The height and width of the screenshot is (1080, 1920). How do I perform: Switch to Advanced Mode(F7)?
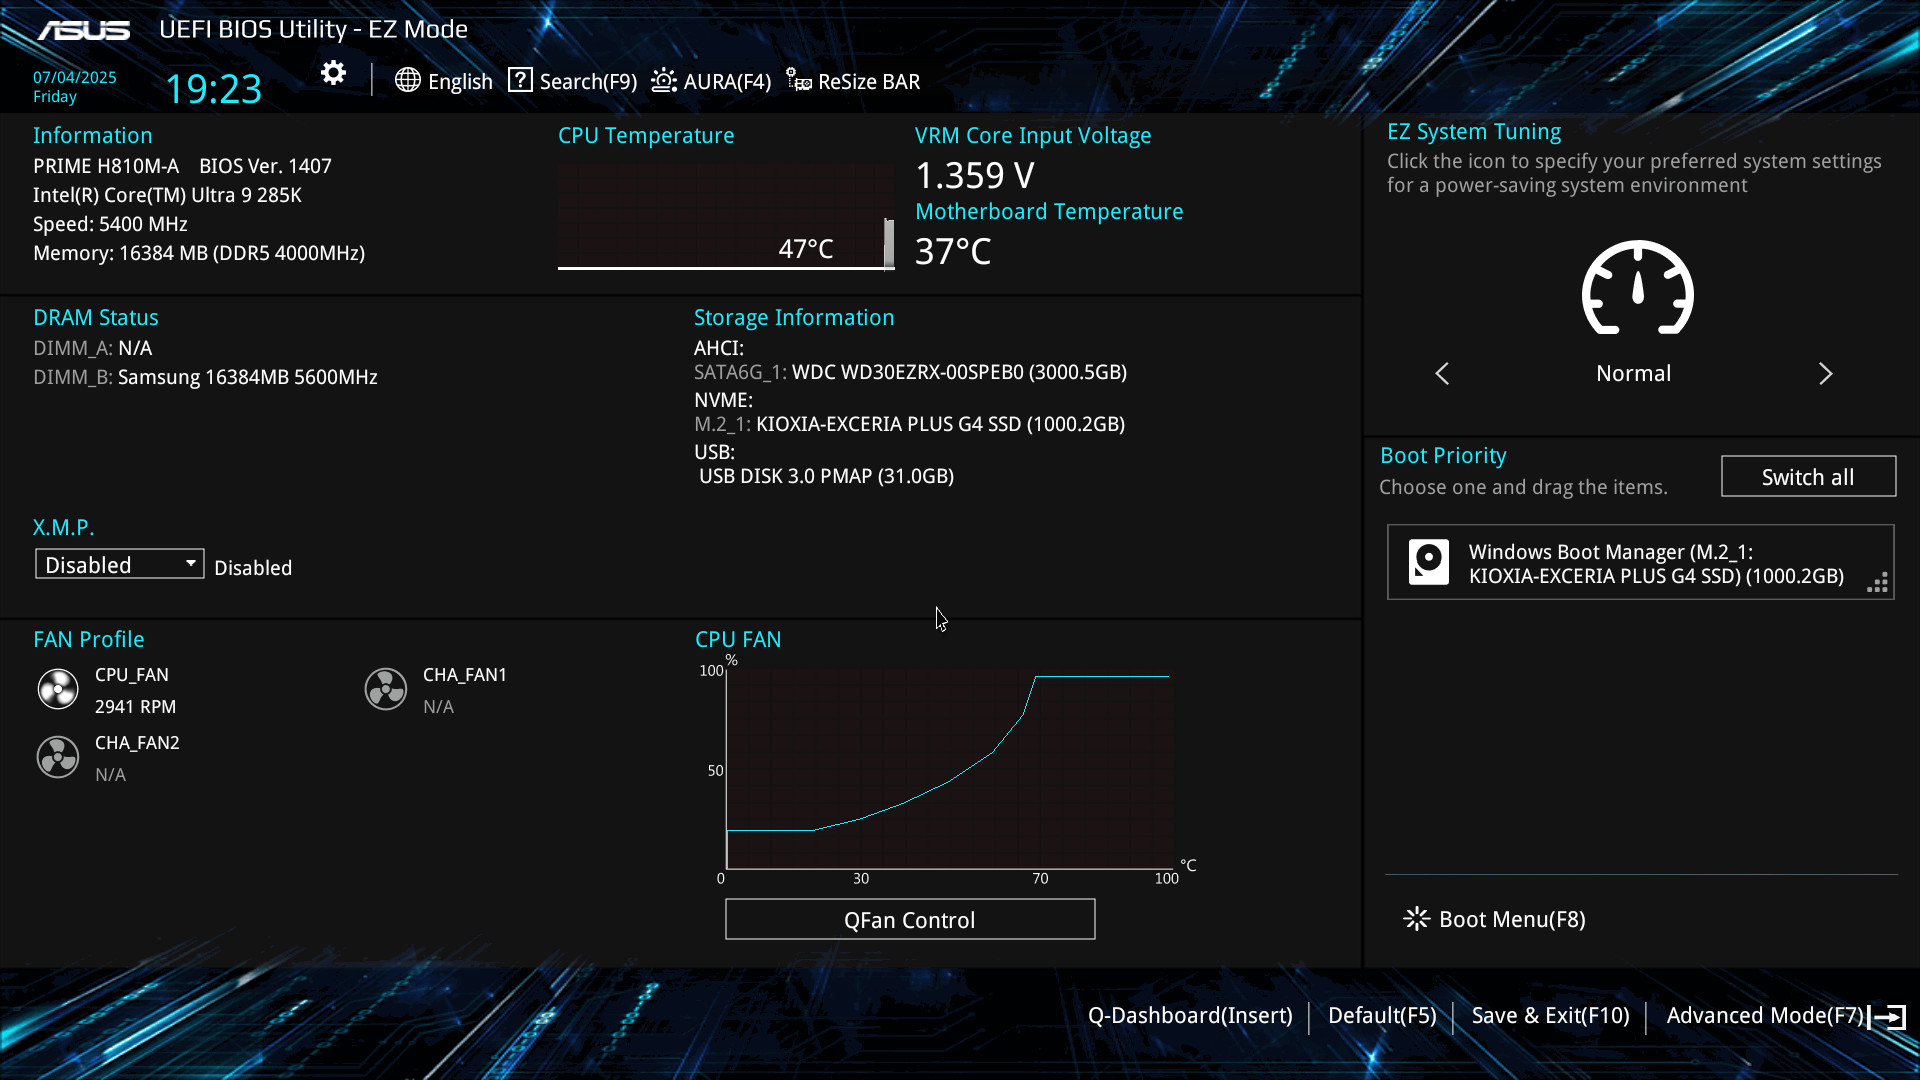point(1765,1015)
